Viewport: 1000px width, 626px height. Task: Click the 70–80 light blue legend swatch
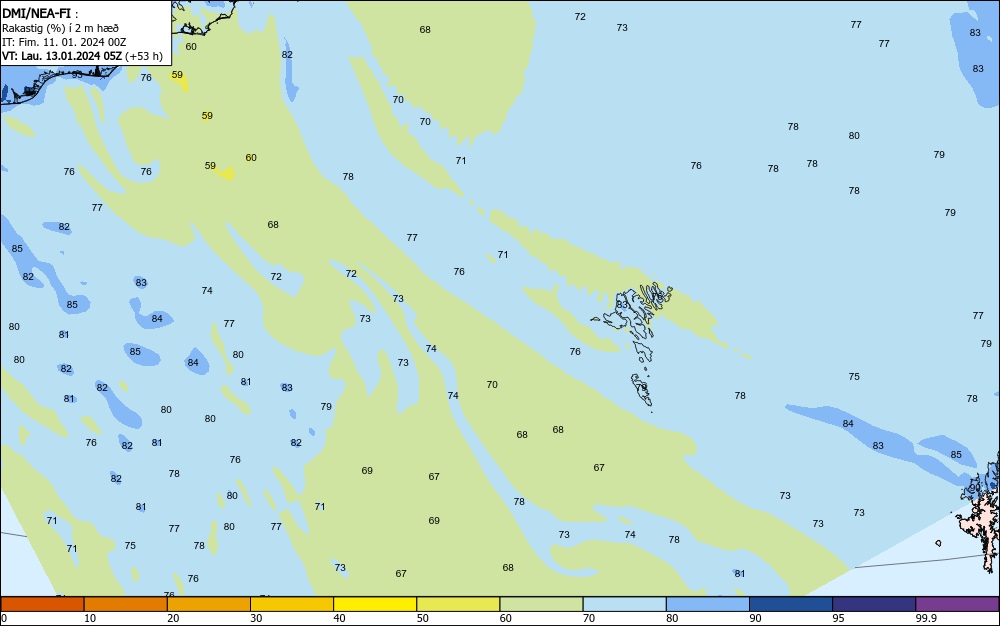click(x=624, y=604)
